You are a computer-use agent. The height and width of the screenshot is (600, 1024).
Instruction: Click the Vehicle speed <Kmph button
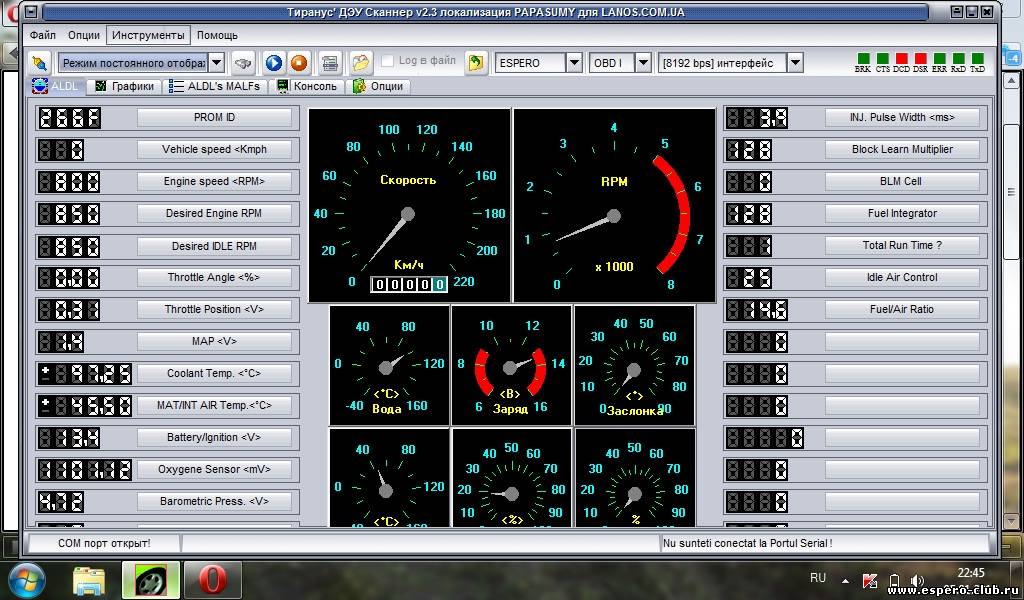214,150
